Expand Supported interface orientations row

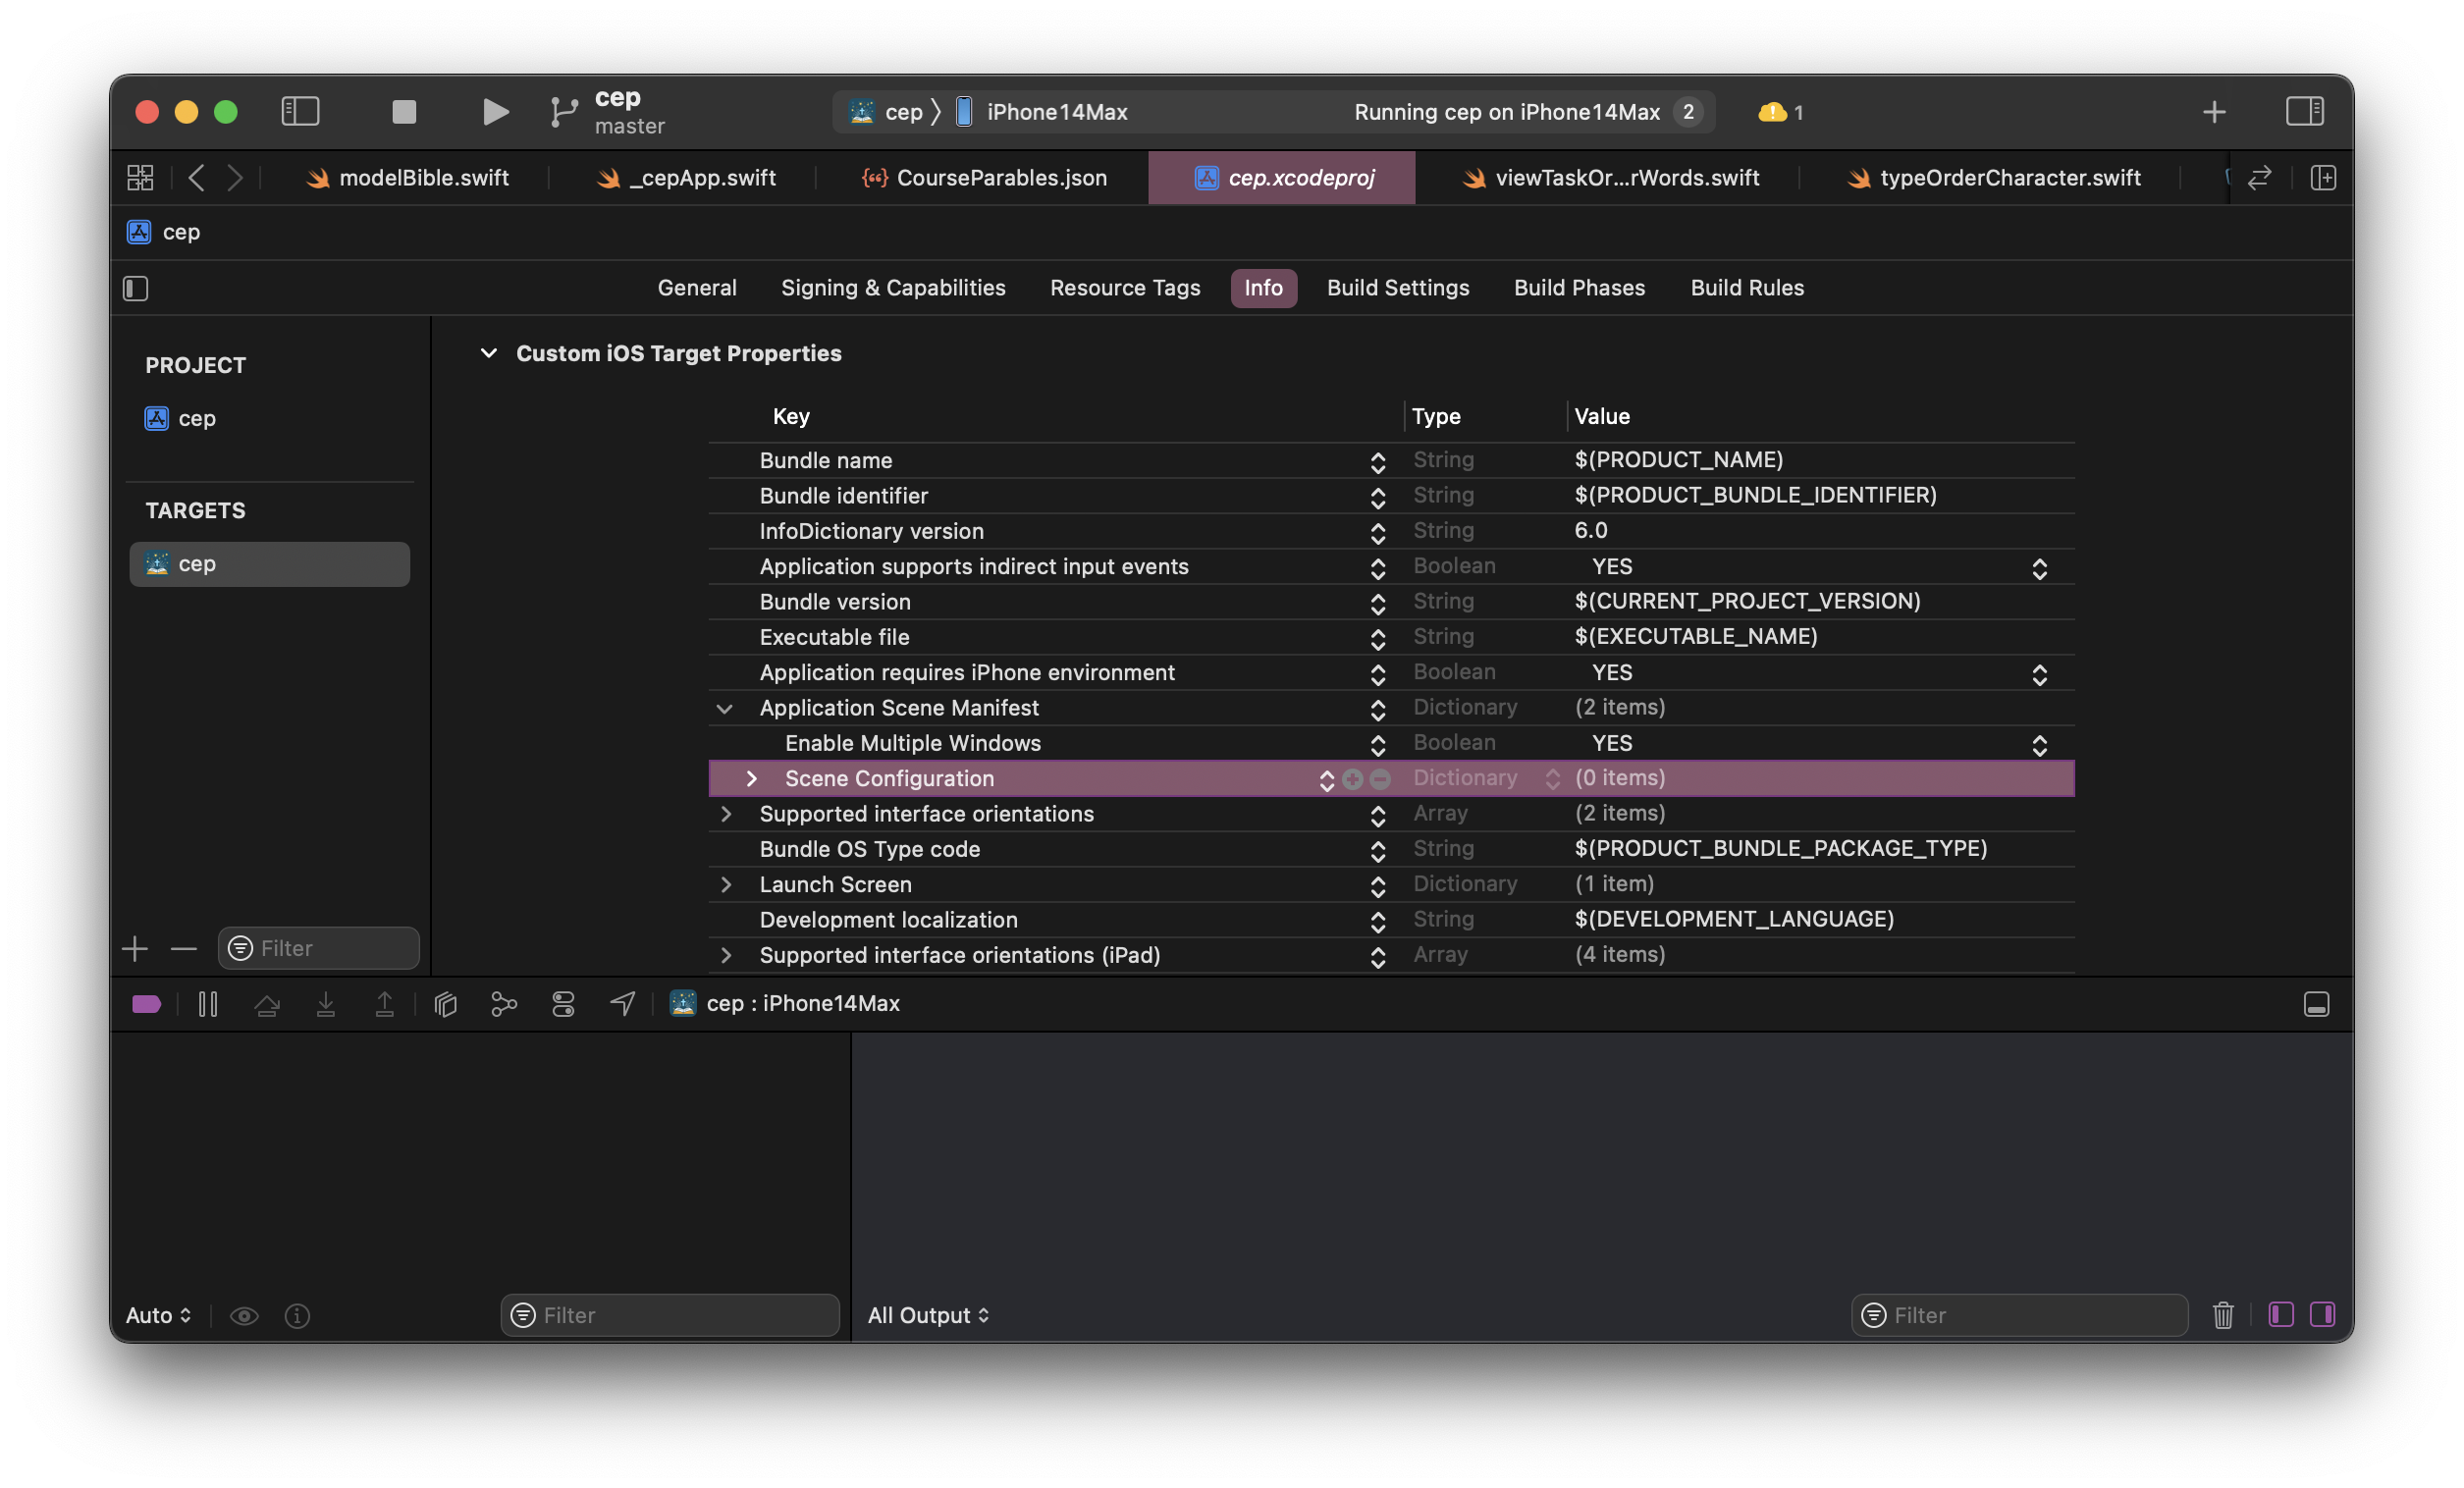[x=726, y=814]
